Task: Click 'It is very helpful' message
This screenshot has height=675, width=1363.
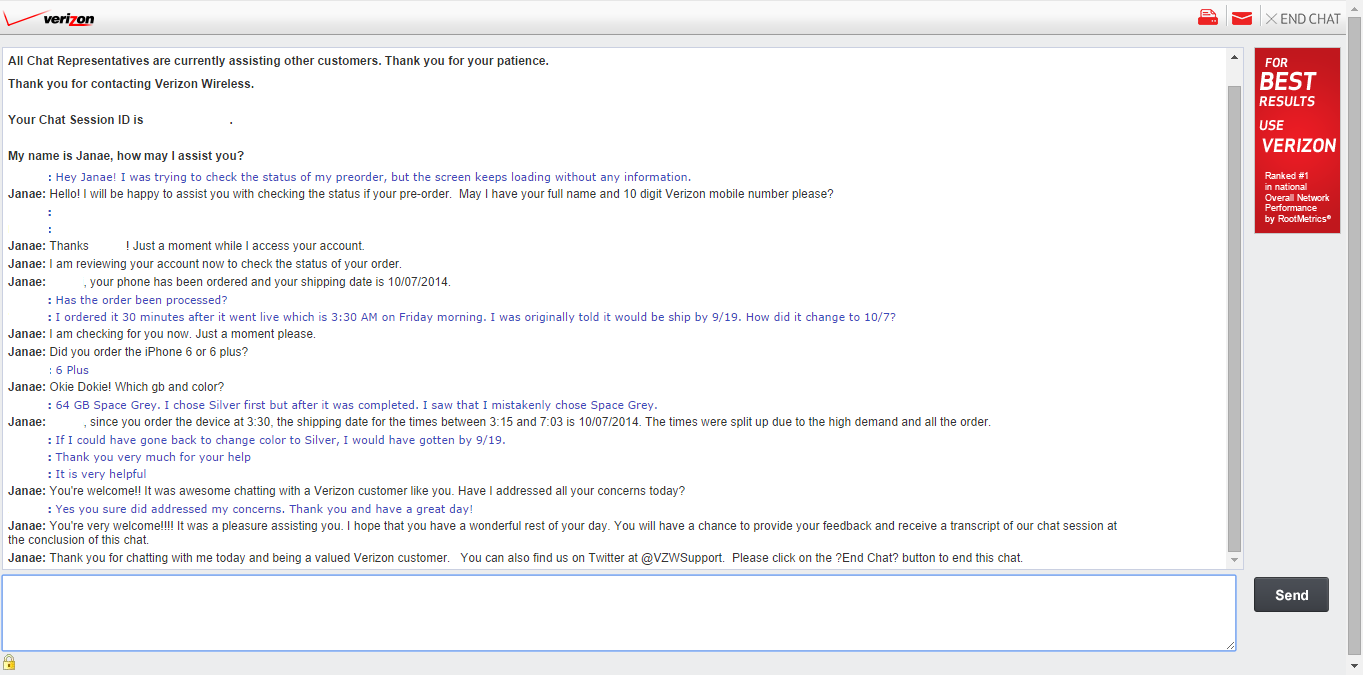Action: pyautogui.click(x=101, y=474)
